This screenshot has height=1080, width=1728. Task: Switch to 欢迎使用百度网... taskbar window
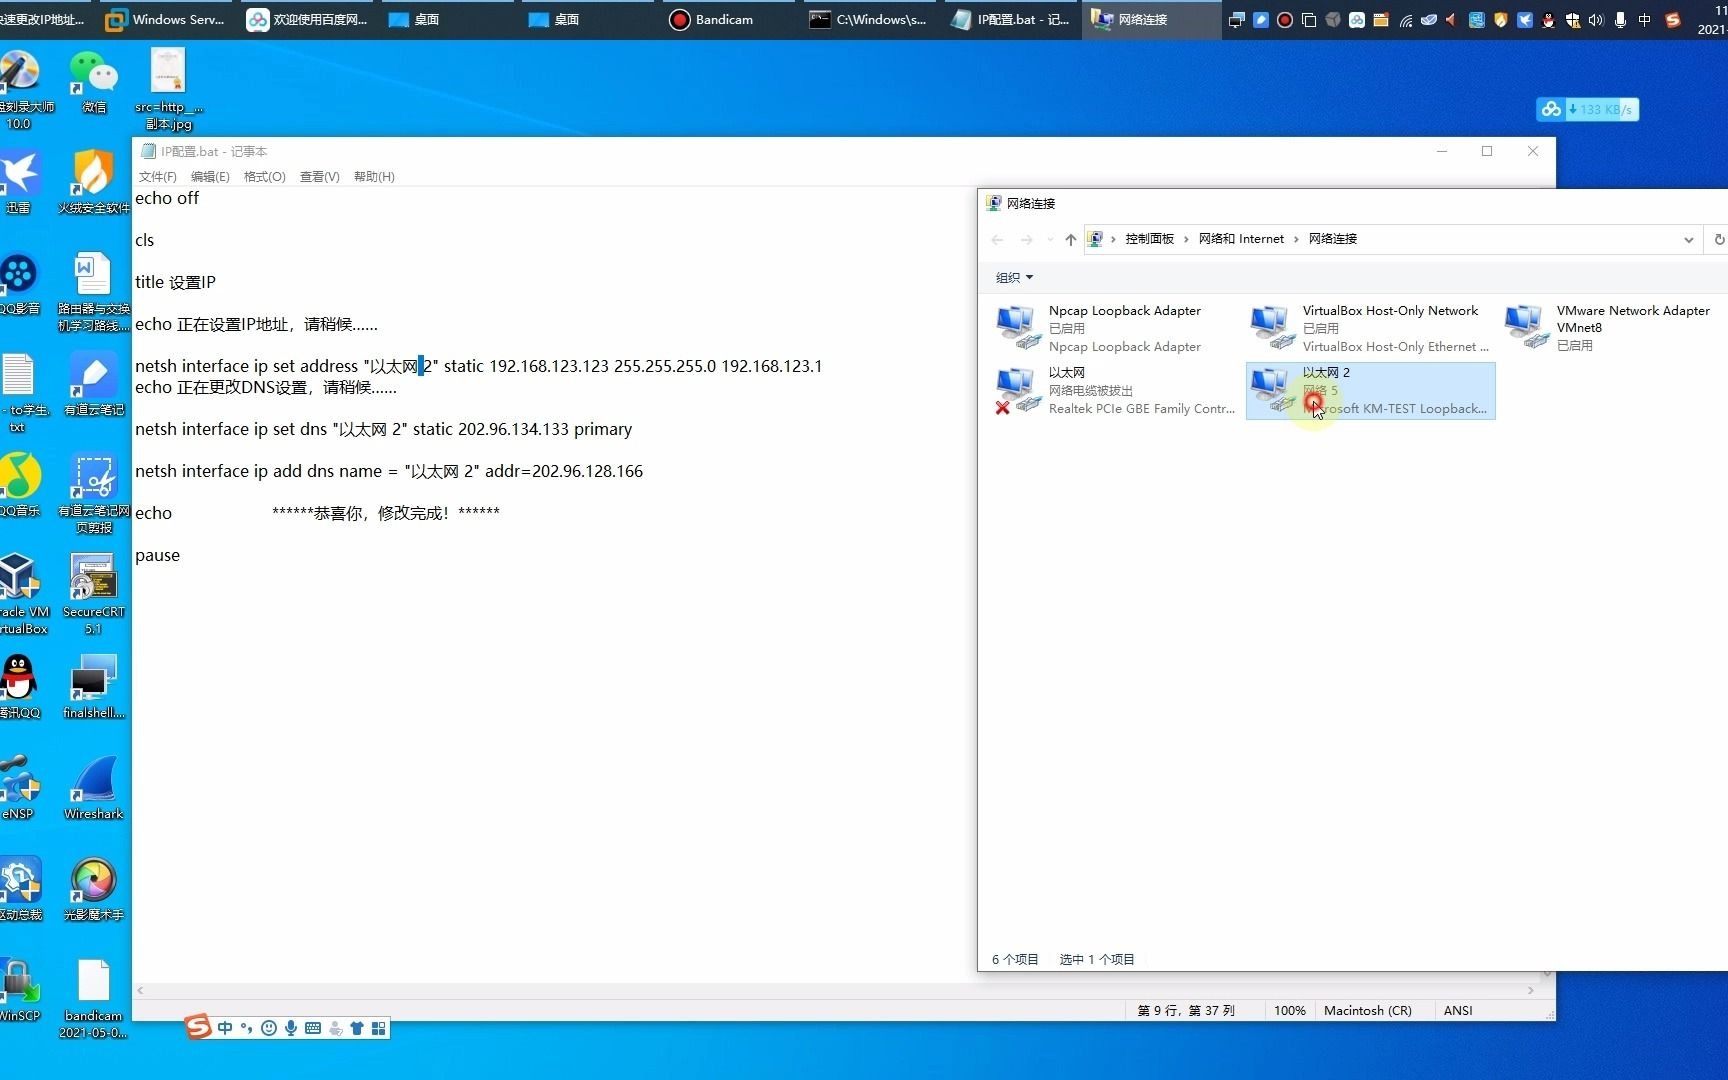(x=308, y=19)
